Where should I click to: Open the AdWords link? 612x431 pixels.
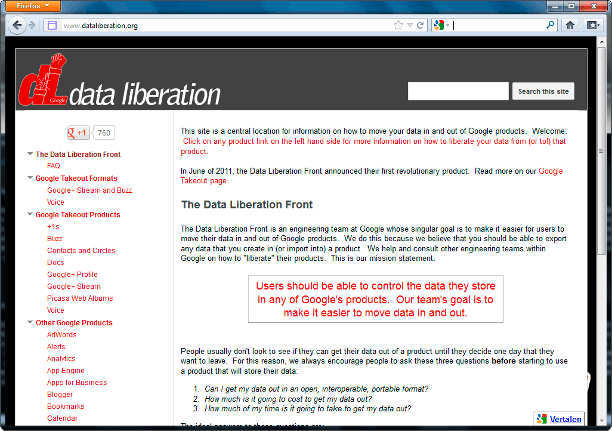pos(62,335)
